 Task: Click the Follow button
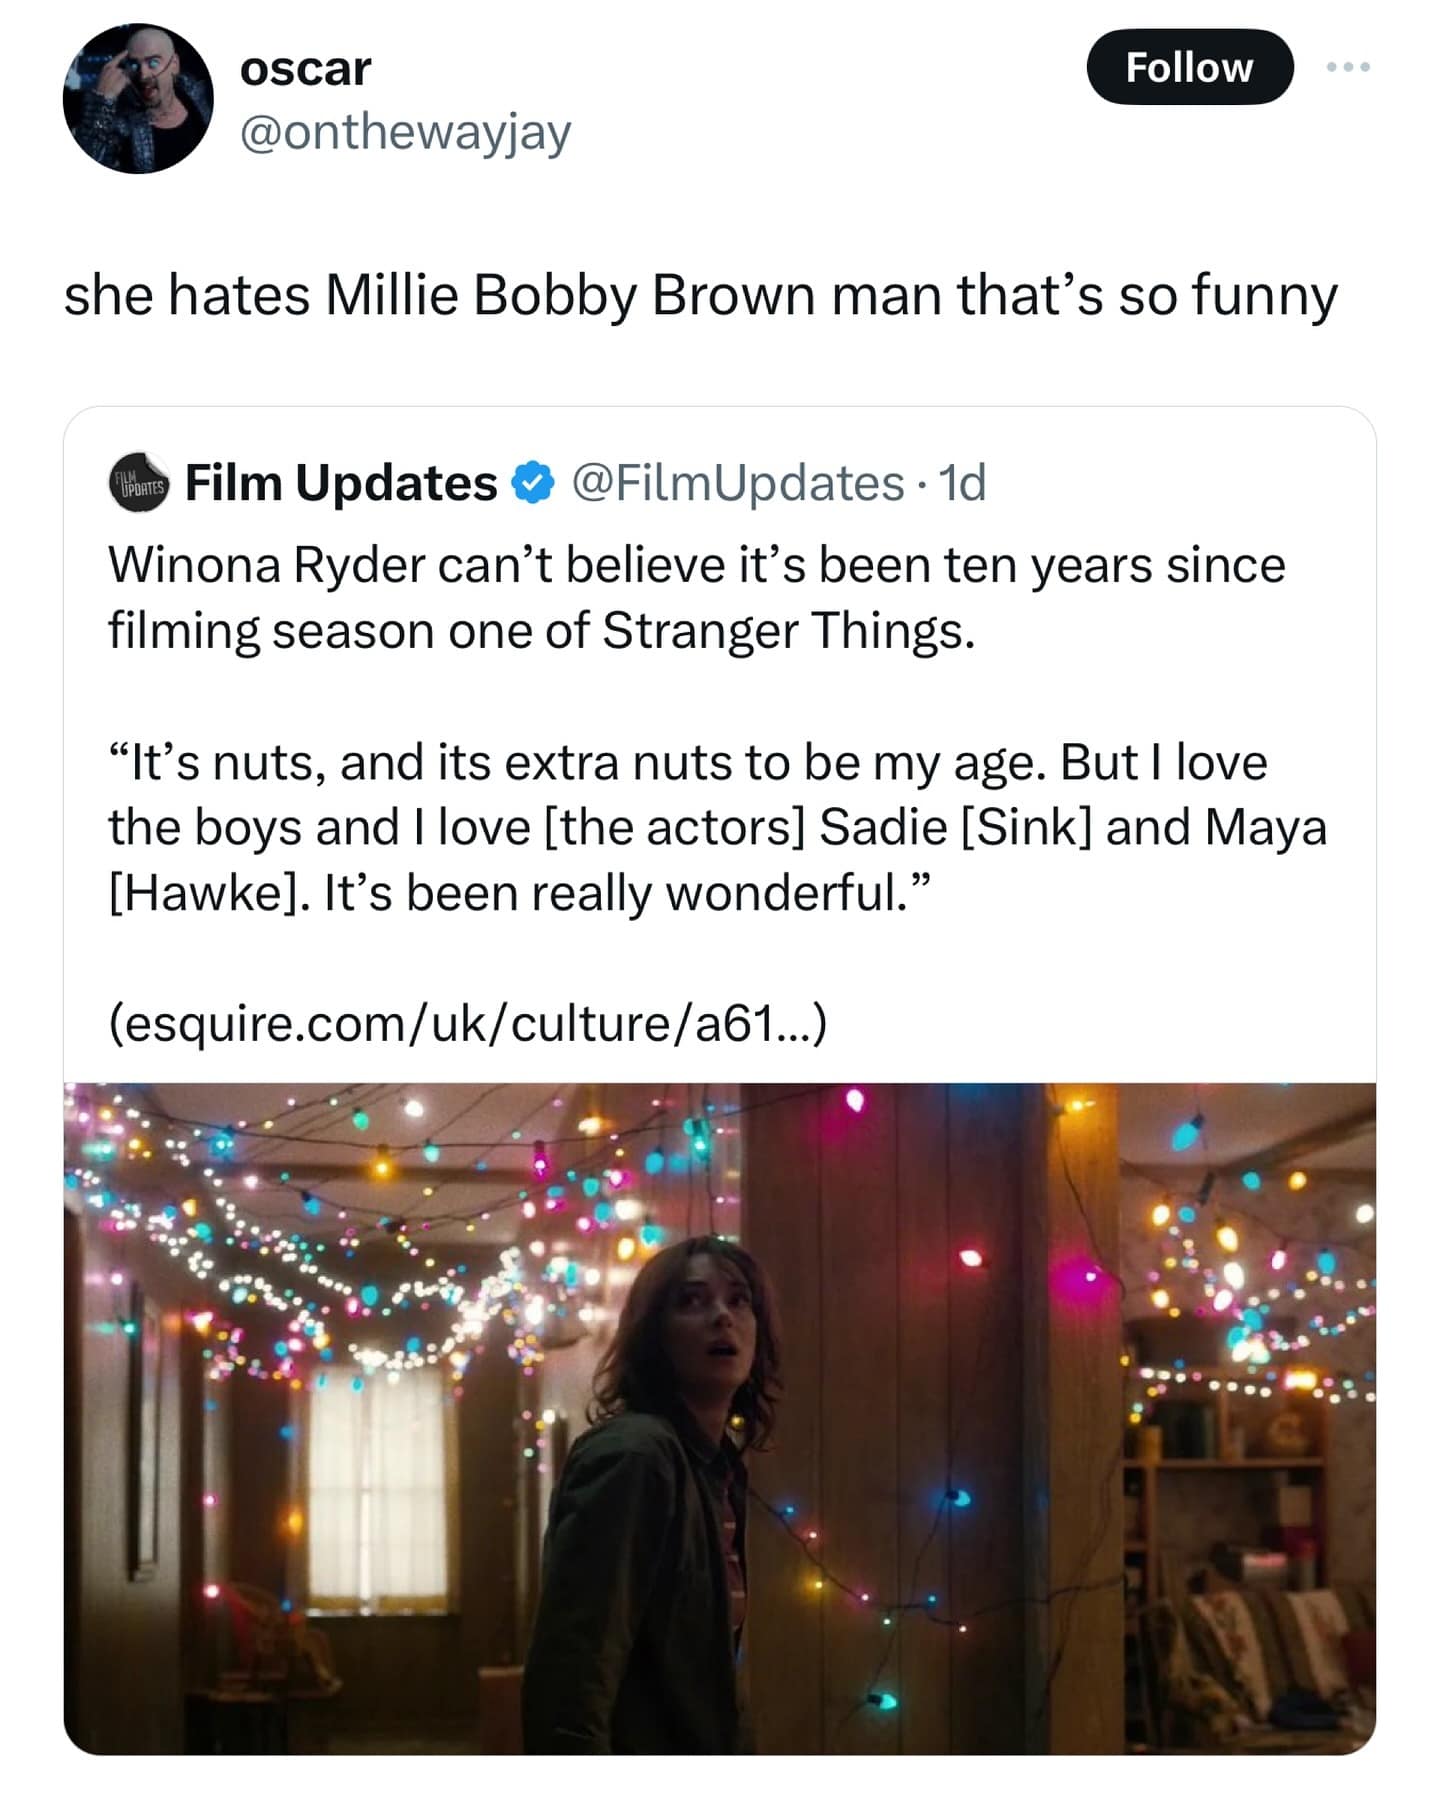coord(1189,67)
